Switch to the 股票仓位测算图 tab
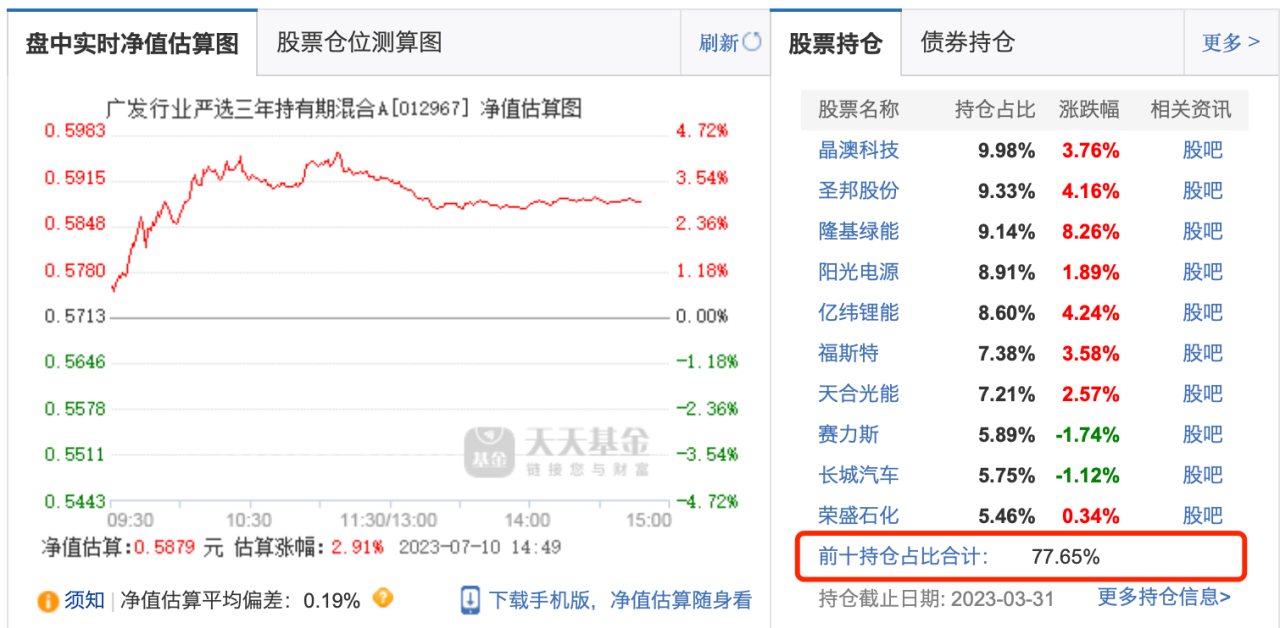 (359, 42)
